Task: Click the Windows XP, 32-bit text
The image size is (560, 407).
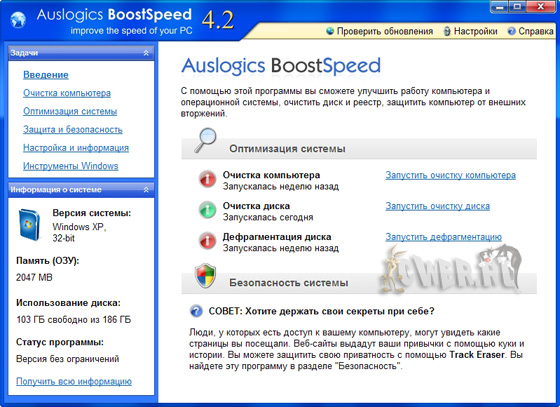Action: [79, 232]
